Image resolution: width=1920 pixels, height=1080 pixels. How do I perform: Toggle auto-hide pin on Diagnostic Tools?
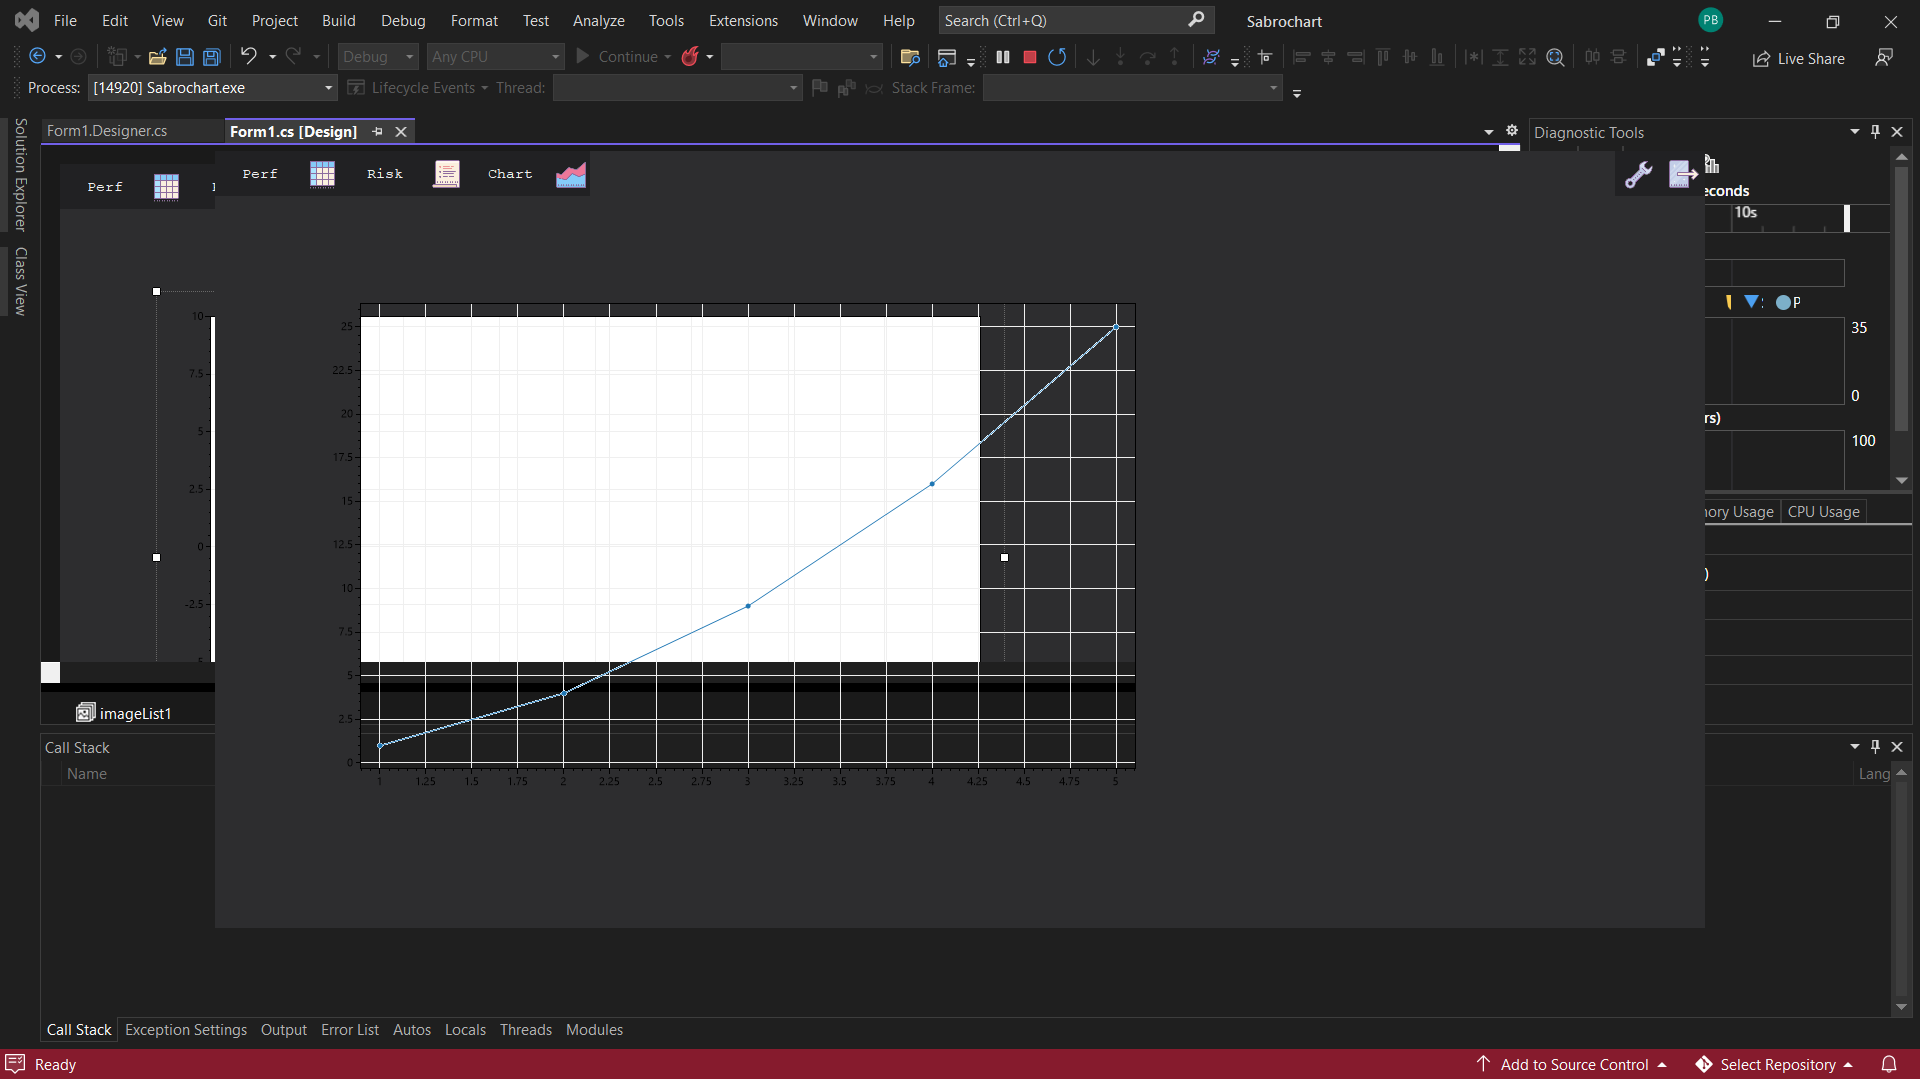[x=1875, y=132]
